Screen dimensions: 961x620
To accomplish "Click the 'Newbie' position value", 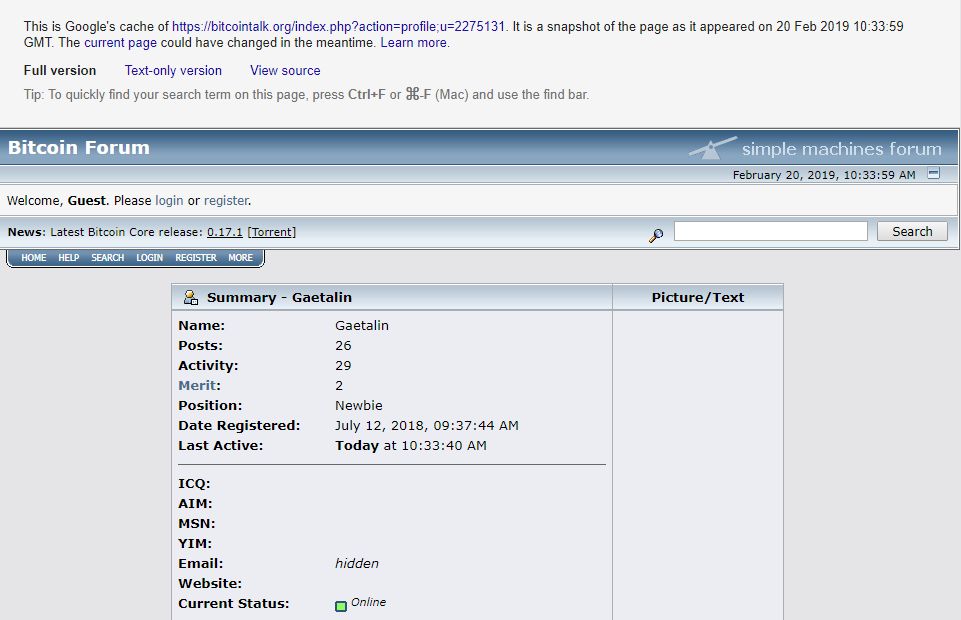I will (x=359, y=406).
